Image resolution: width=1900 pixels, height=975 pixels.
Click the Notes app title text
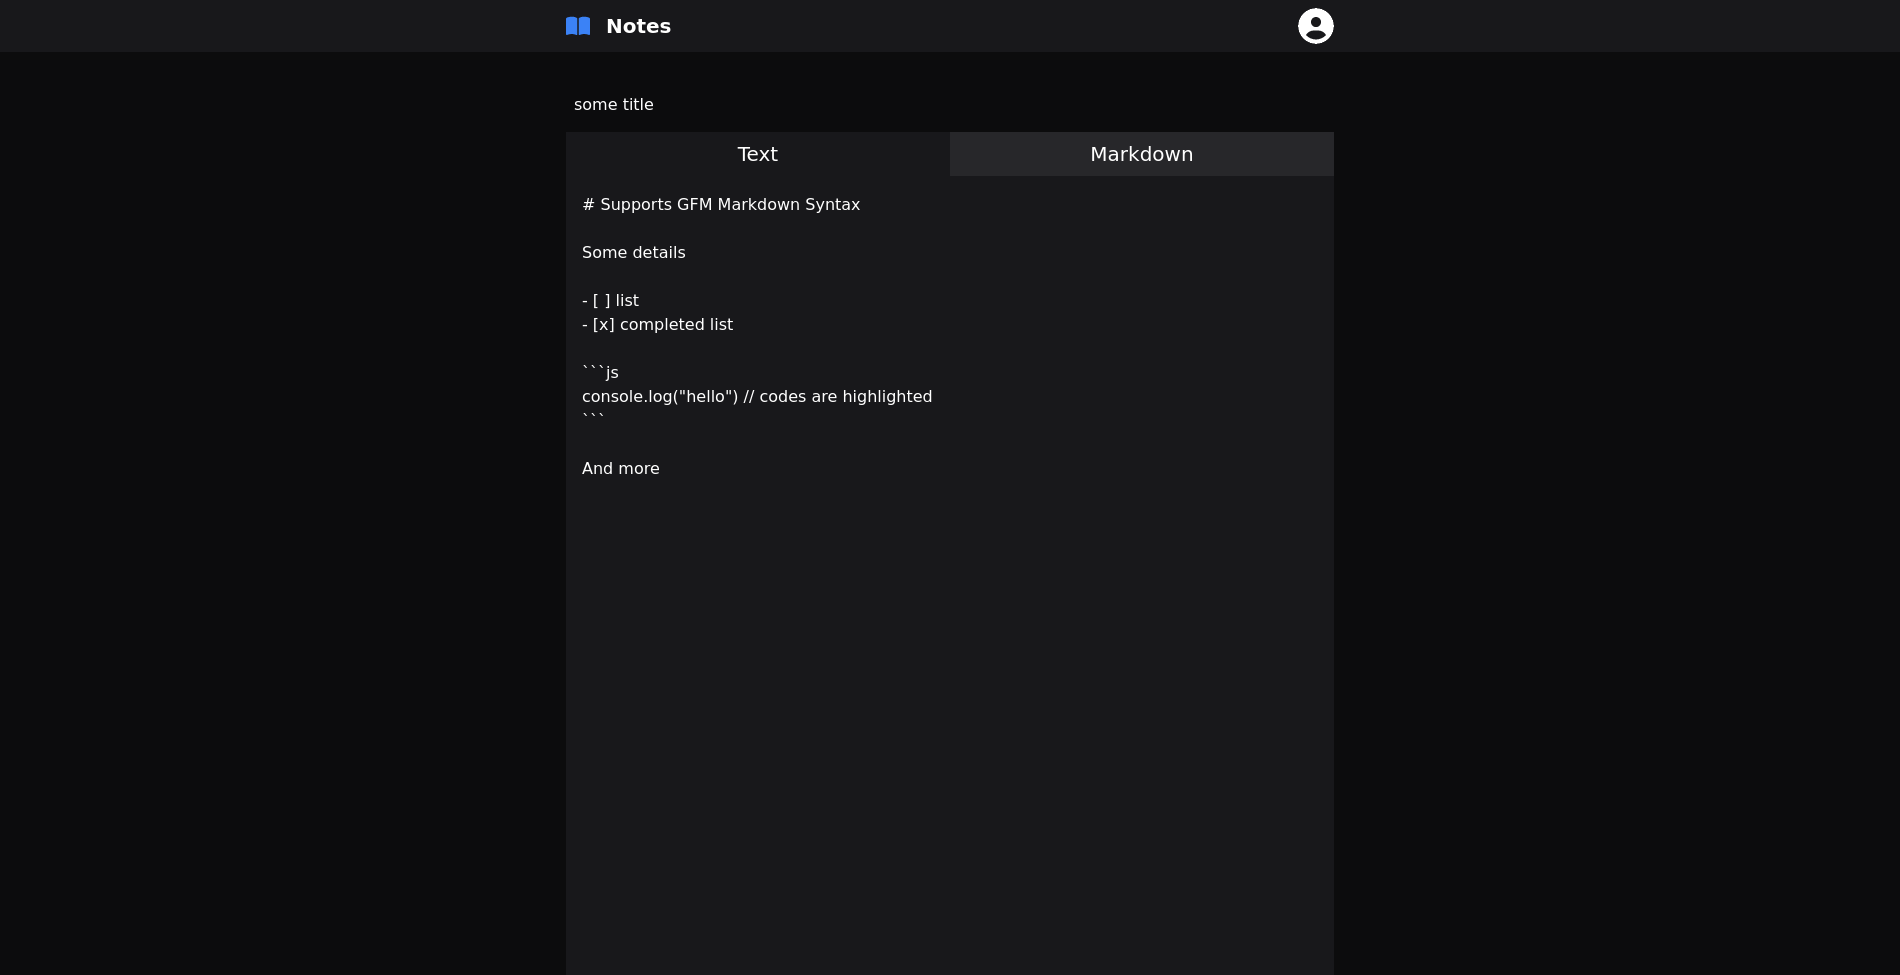(638, 26)
